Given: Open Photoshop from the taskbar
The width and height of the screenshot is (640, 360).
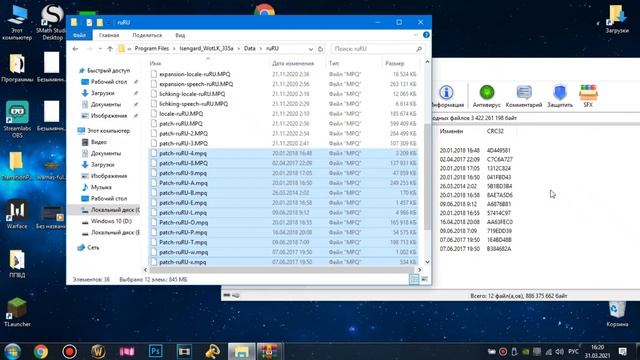Looking at the screenshot, I should [x=156, y=351].
